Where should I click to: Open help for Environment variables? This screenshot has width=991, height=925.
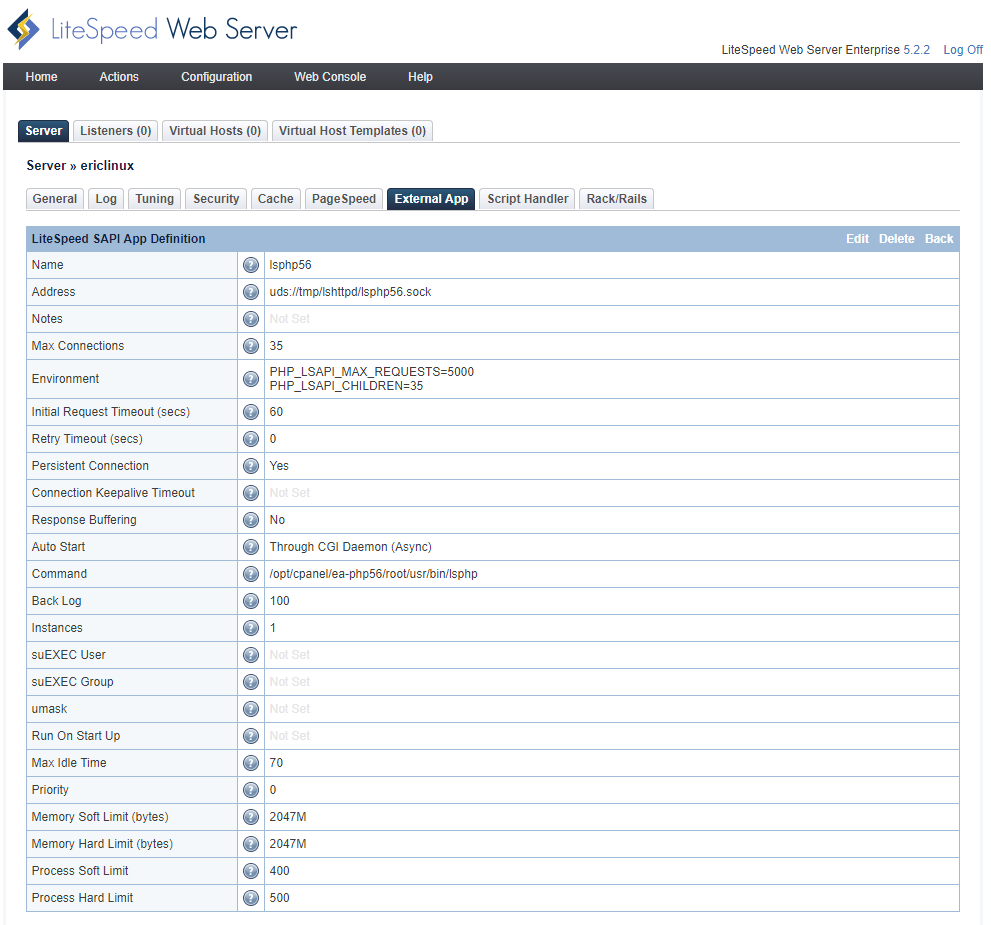(x=250, y=378)
